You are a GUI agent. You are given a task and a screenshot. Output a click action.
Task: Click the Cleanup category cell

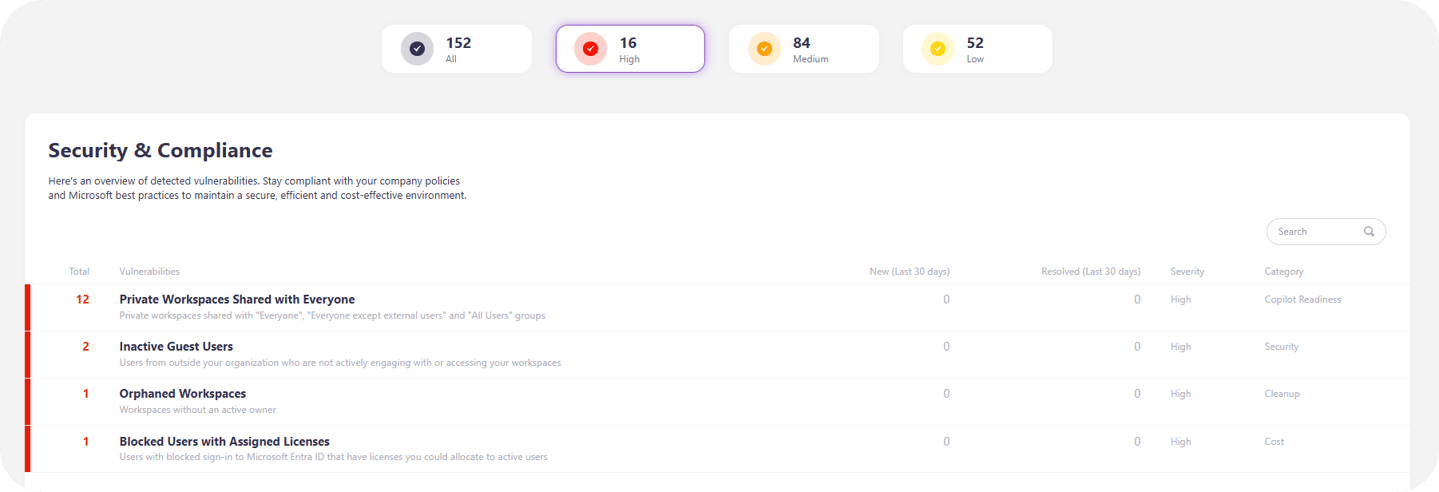coord(1282,394)
